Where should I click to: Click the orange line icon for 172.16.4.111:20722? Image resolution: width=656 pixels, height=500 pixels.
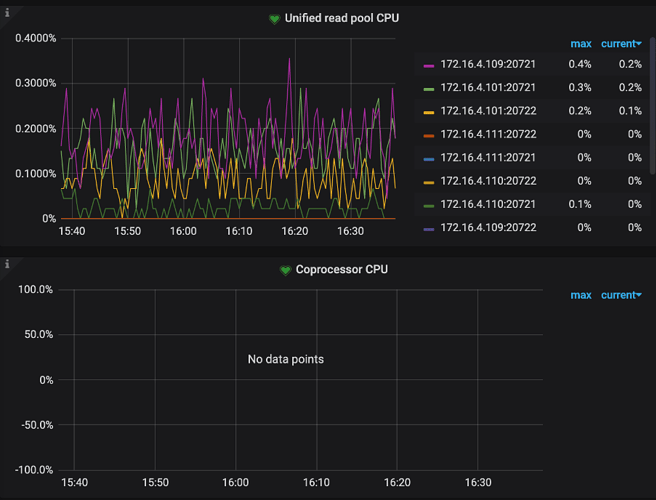pos(429,135)
